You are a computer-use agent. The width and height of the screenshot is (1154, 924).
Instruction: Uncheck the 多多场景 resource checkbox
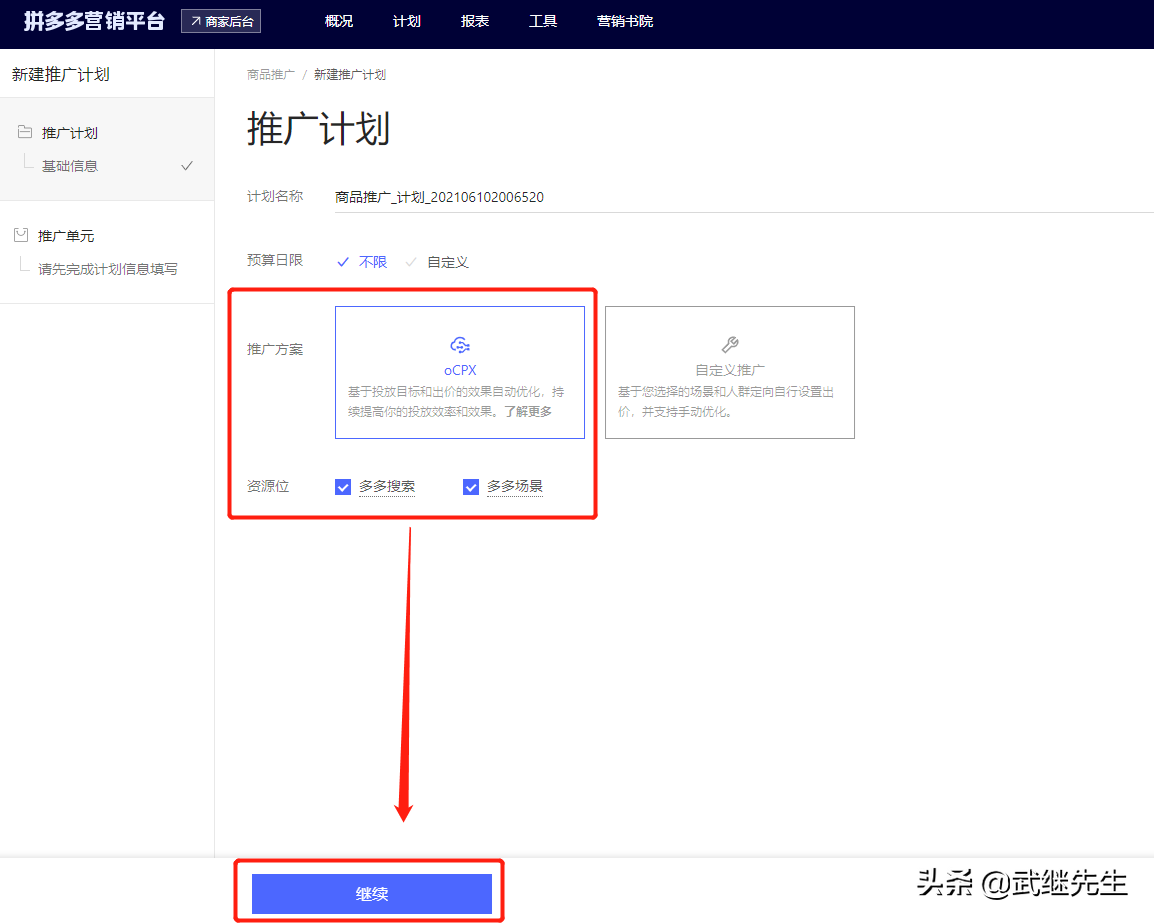[471, 486]
